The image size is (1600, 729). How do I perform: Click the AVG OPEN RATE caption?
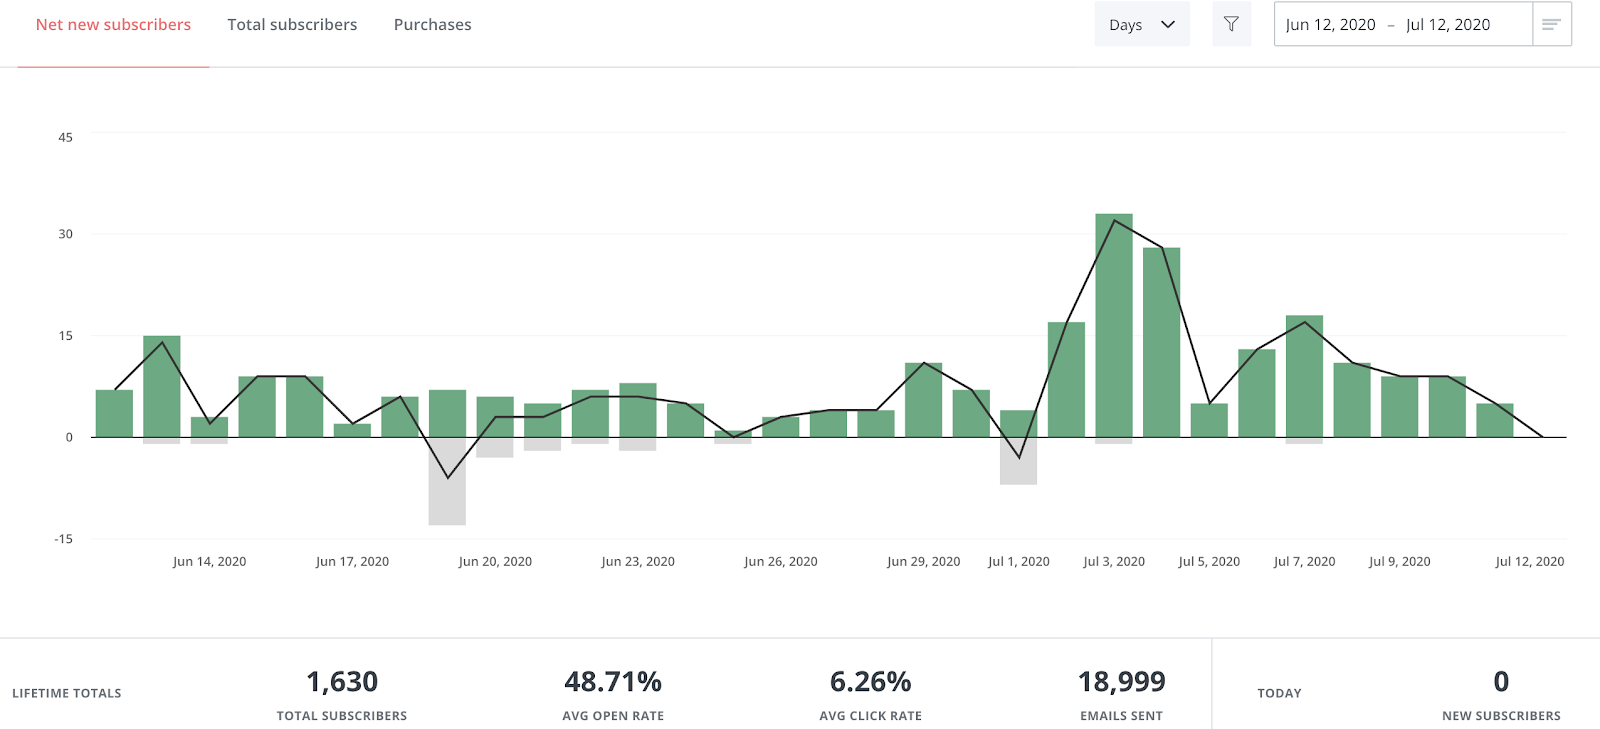613,716
